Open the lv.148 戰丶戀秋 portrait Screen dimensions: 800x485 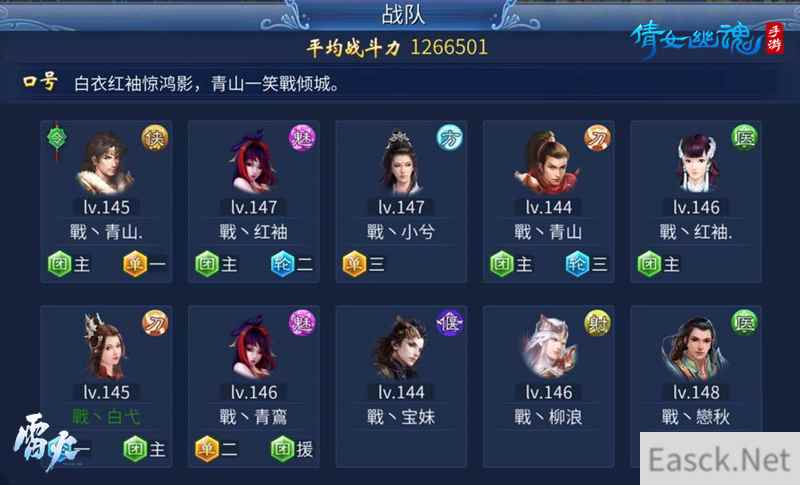(695, 348)
